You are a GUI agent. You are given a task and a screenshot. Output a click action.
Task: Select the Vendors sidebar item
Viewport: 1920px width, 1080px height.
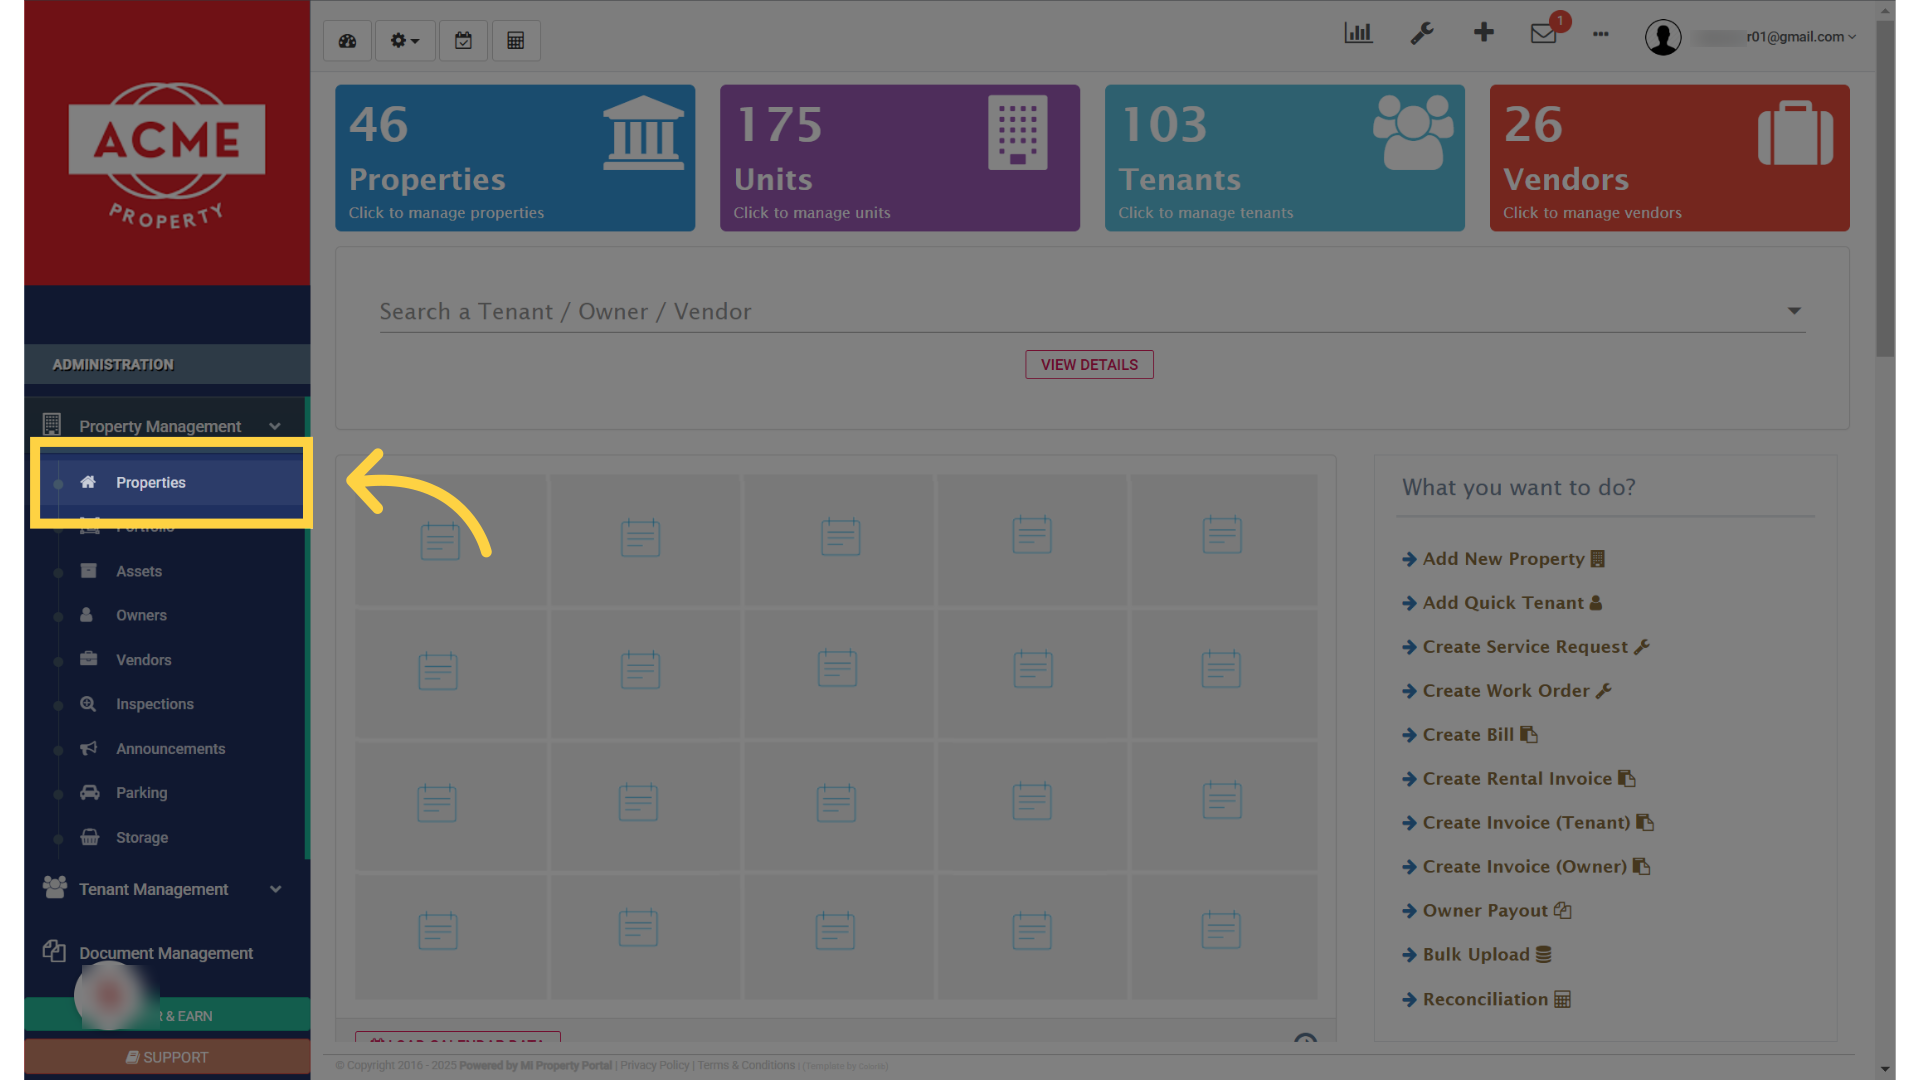pos(142,659)
